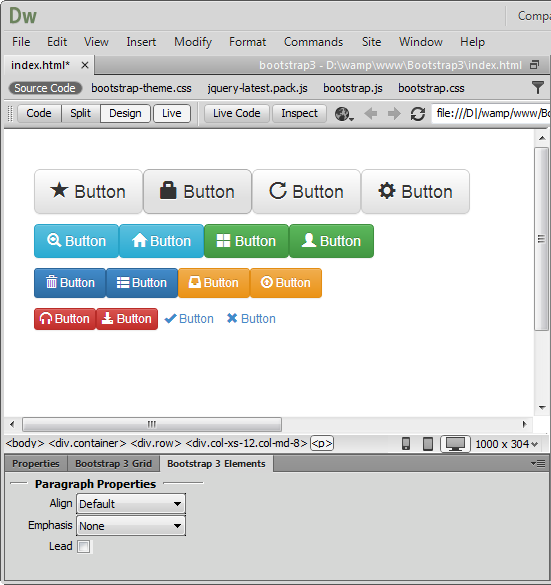Open the preview in browser globe icon
Image resolution: width=551 pixels, height=585 pixels.
pyautogui.click(x=343, y=114)
